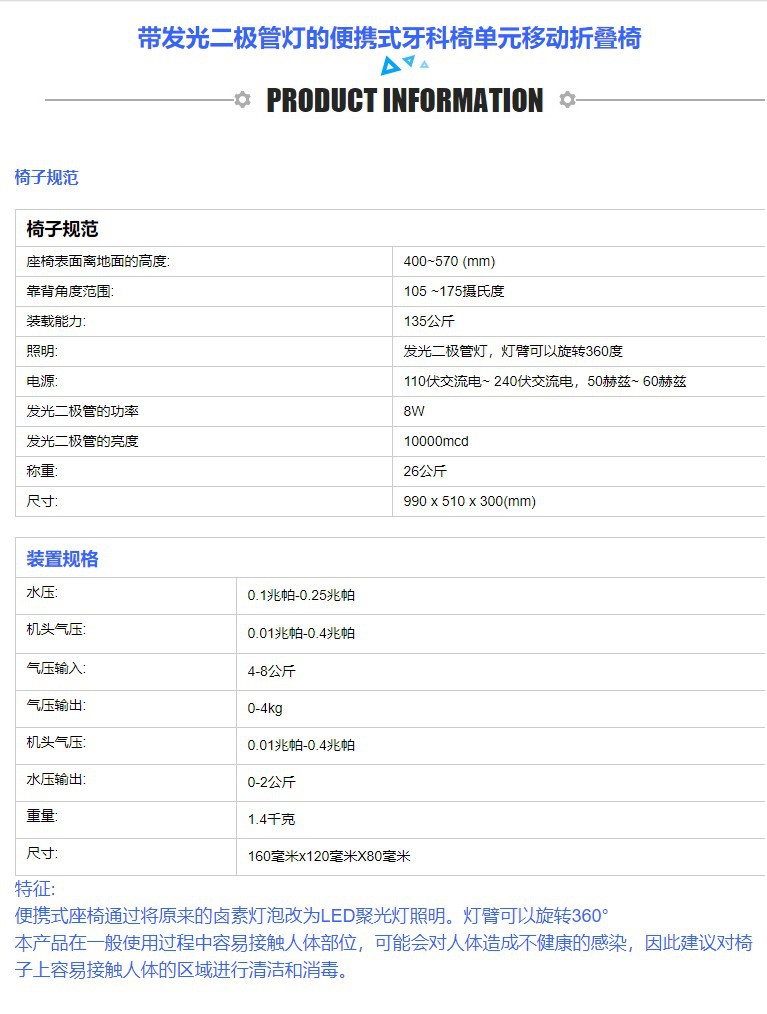This screenshot has width=767, height=1014.
Task: Click the line starting 本产品在一般使用过程中
Action: click(384, 943)
